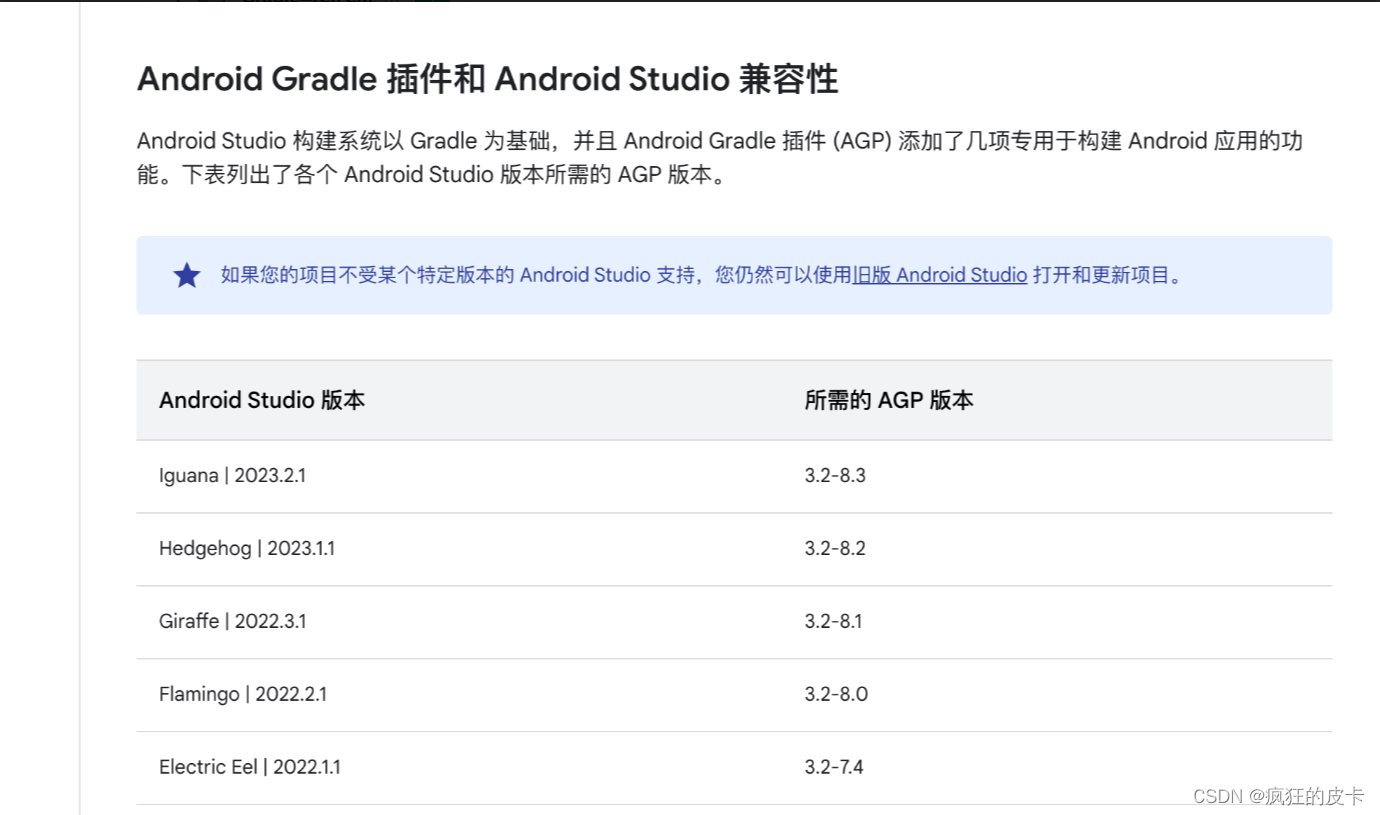Select the Giraffe | 2022.3.1 cell
Screen dimensions: 1380x815
(232, 621)
